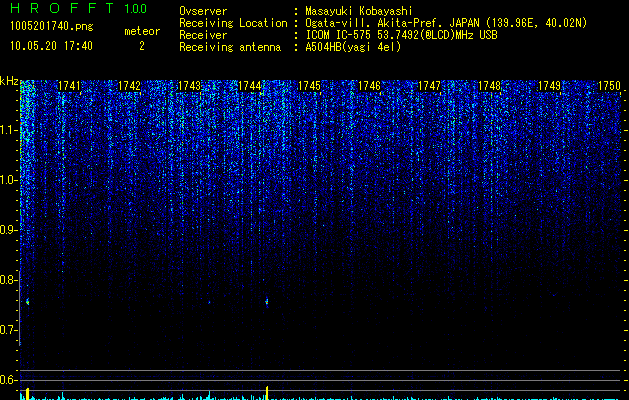Screen dimensions: 629x400
Task: Select the observer name Masayuki Kobayashi
Action: click(x=359, y=11)
